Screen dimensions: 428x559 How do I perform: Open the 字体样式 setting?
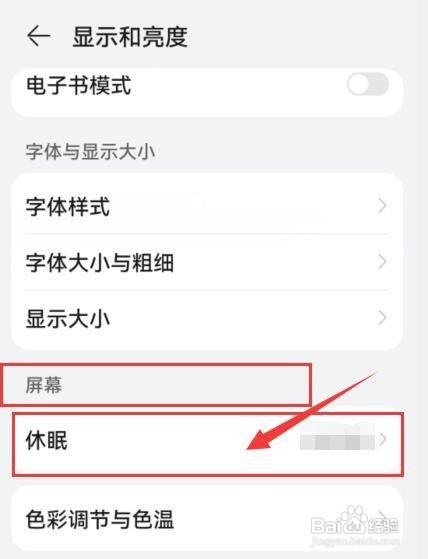pos(207,206)
